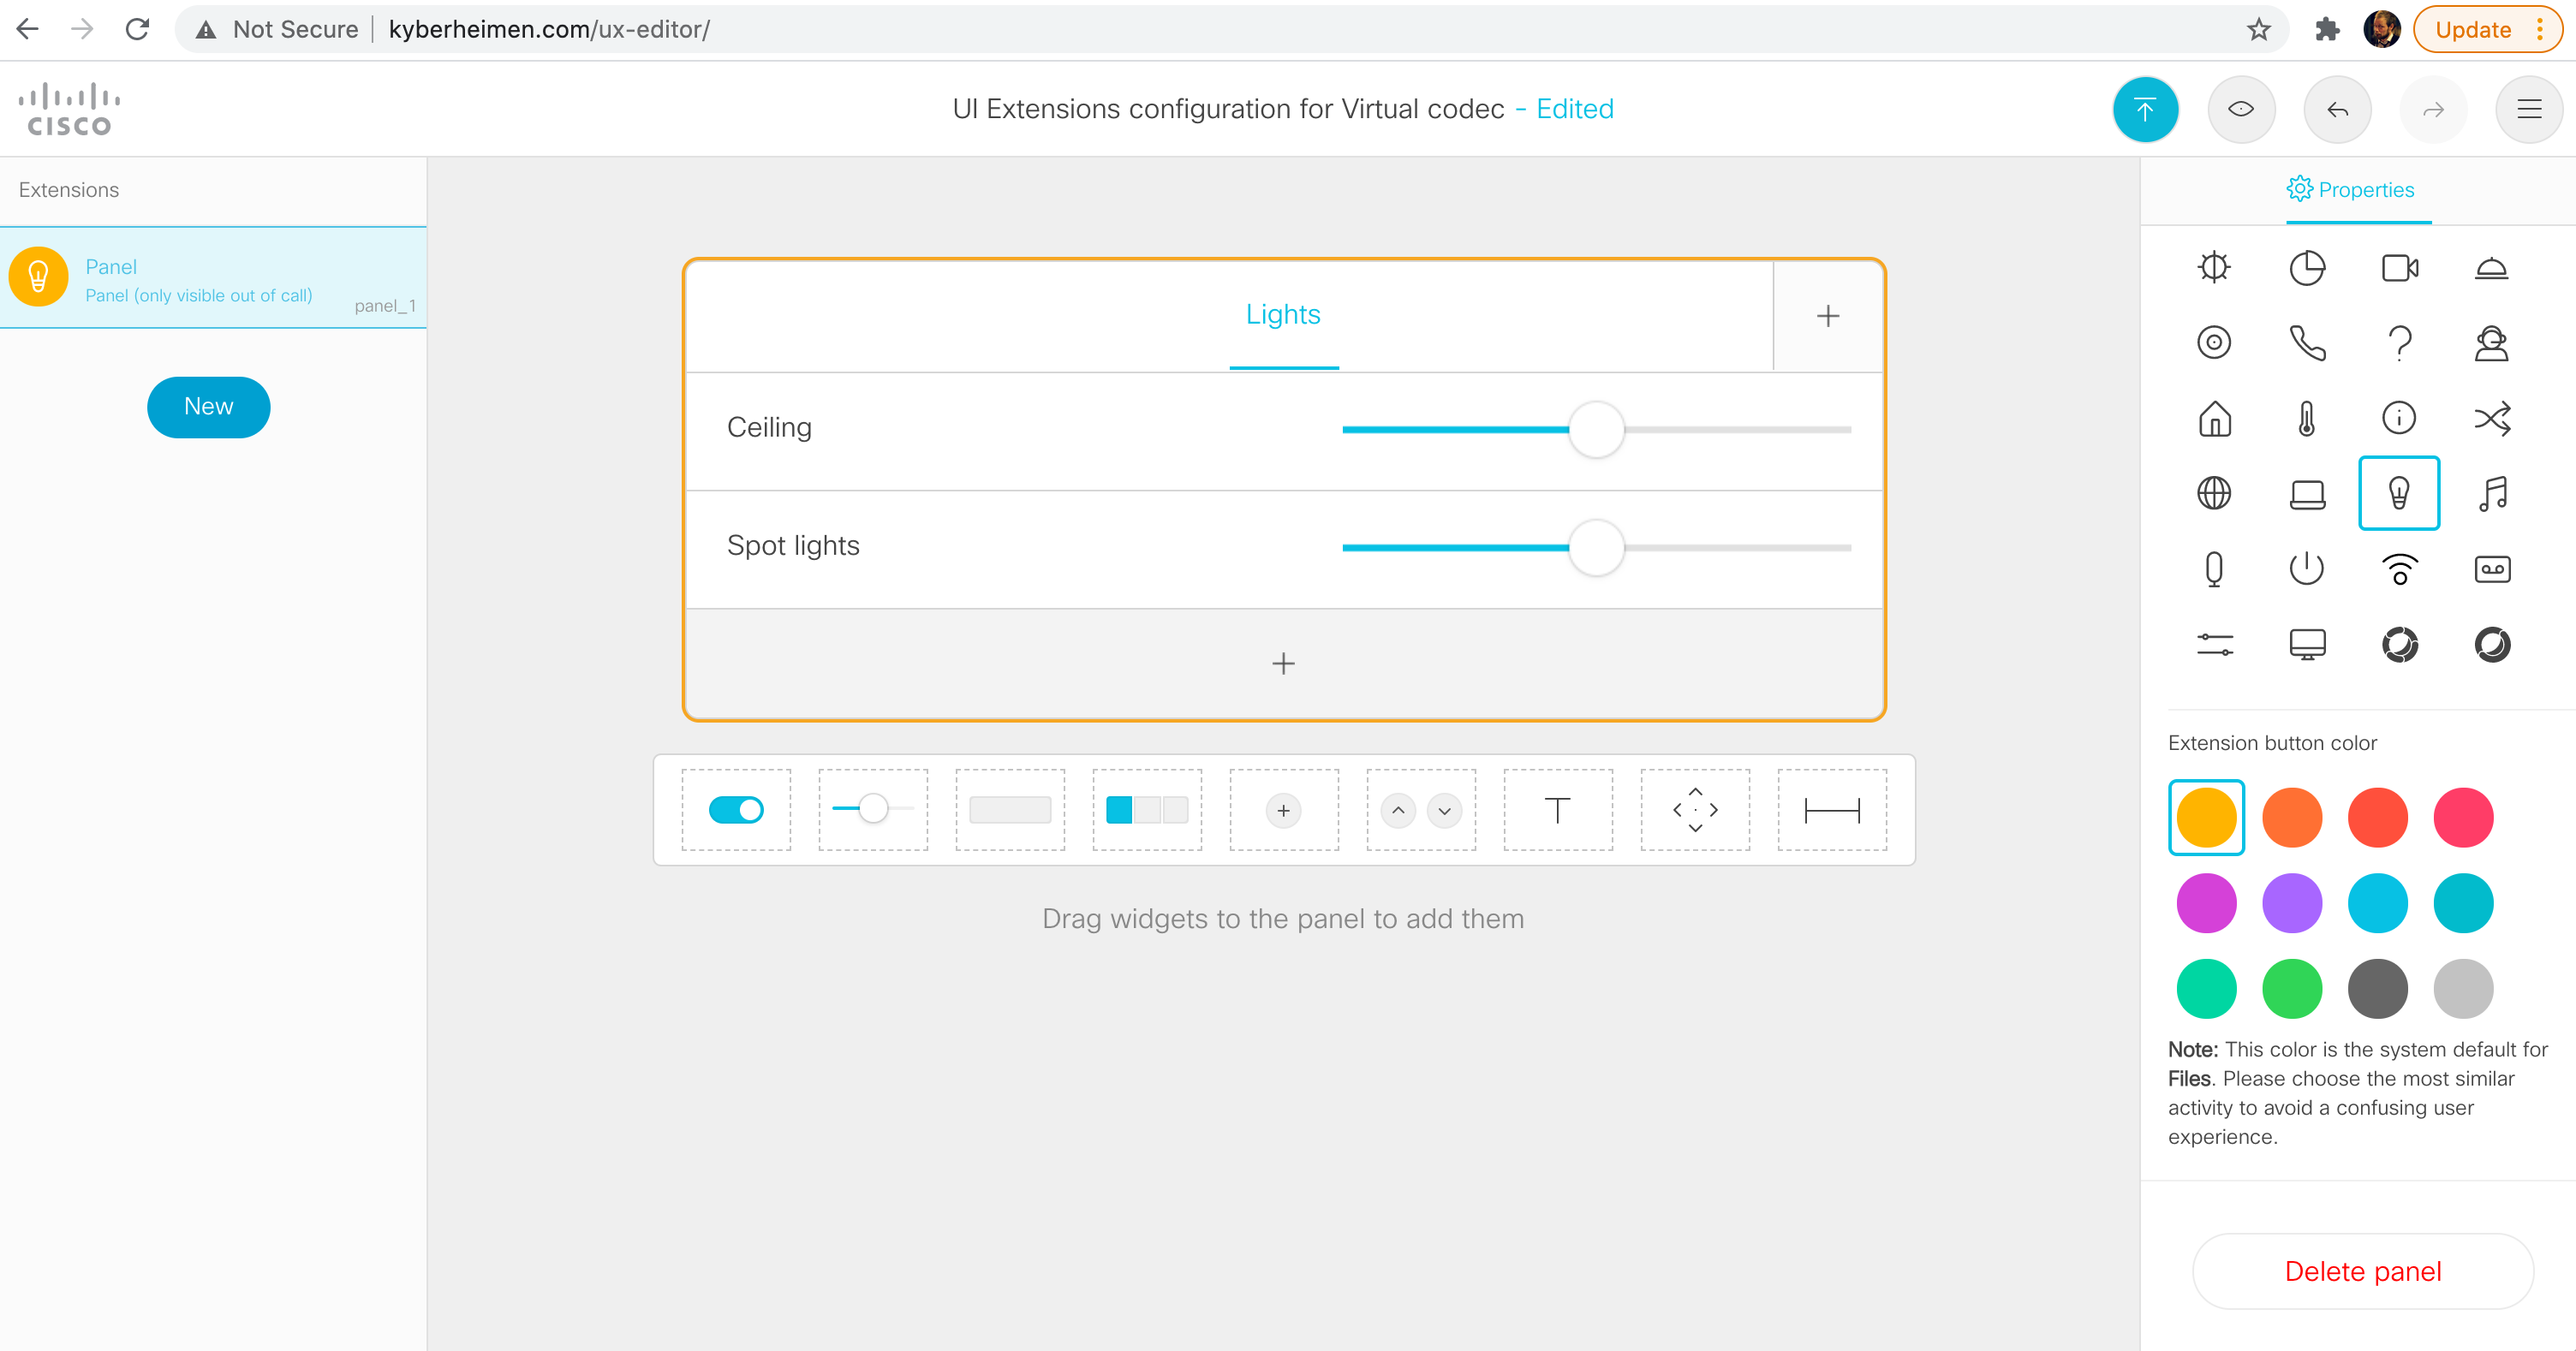
Task: Click the New extension button
Action: 208,407
